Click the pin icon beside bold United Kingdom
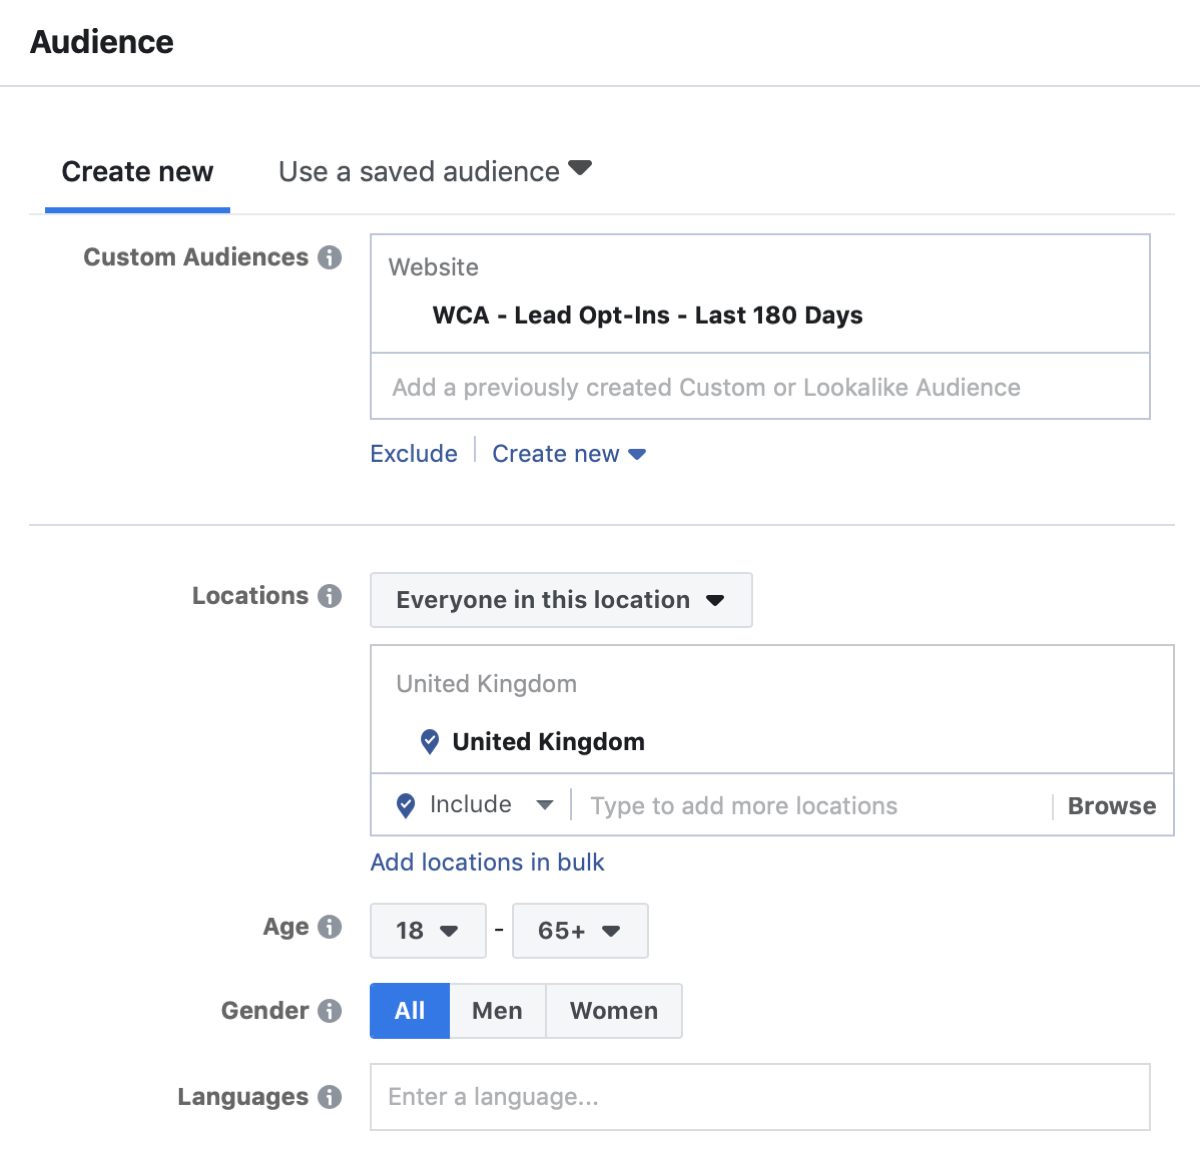Screen dimensions: 1200x1151 click(x=430, y=741)
